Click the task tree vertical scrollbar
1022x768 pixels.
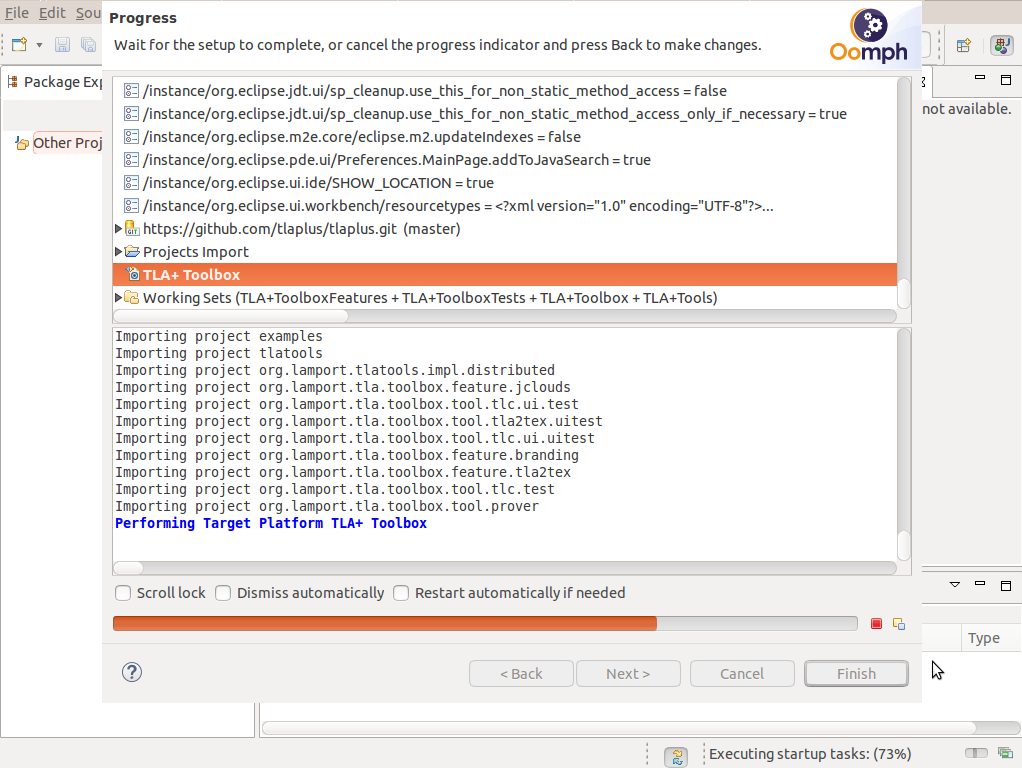click(903, 192)
